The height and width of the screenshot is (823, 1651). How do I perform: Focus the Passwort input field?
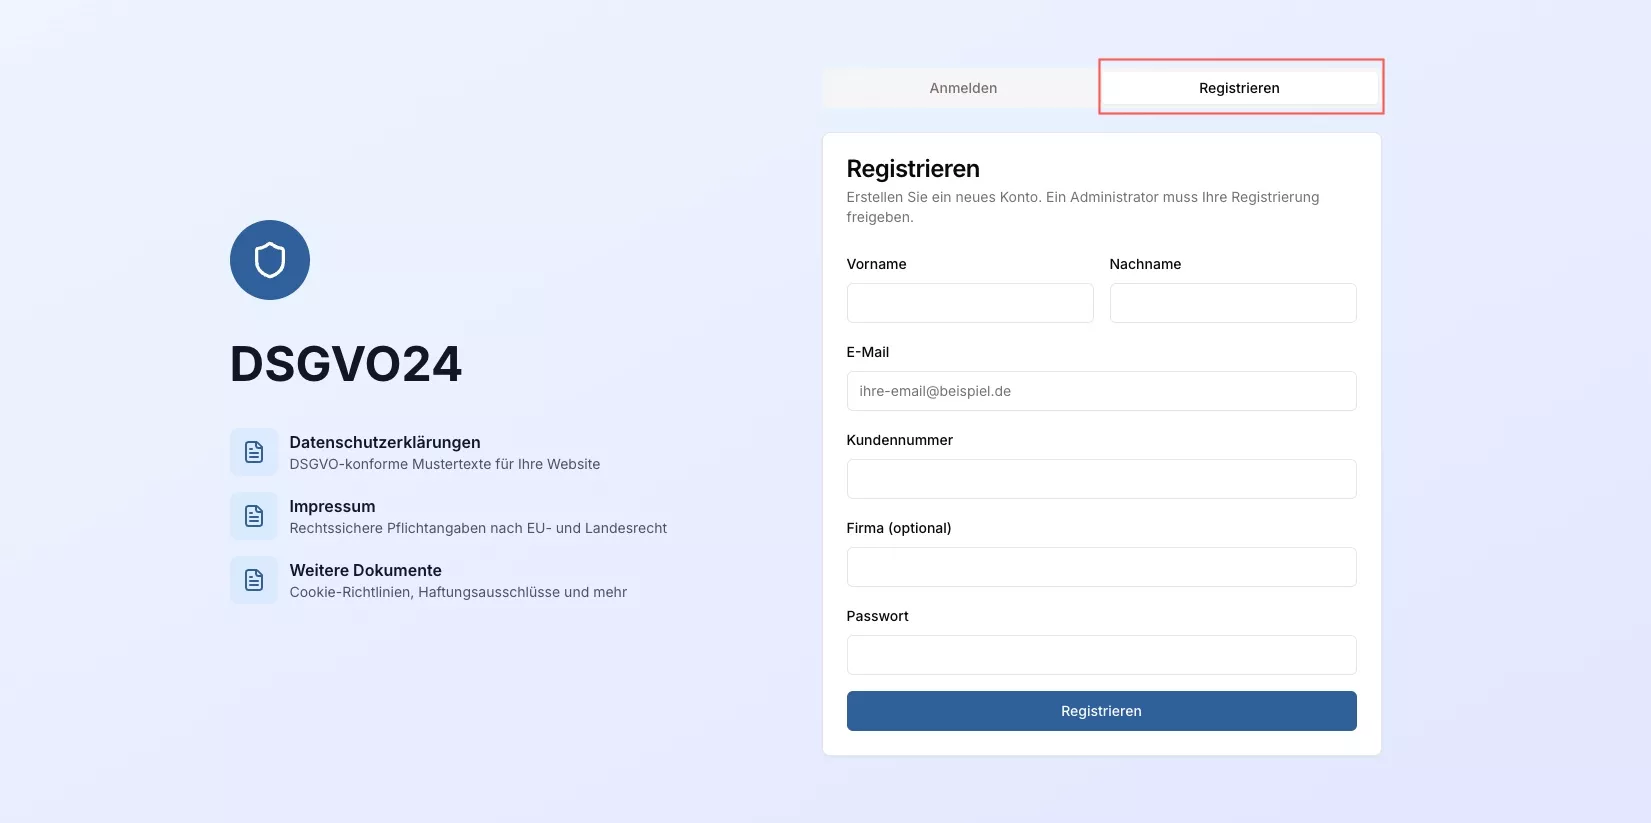click(x=1101, y=655)
